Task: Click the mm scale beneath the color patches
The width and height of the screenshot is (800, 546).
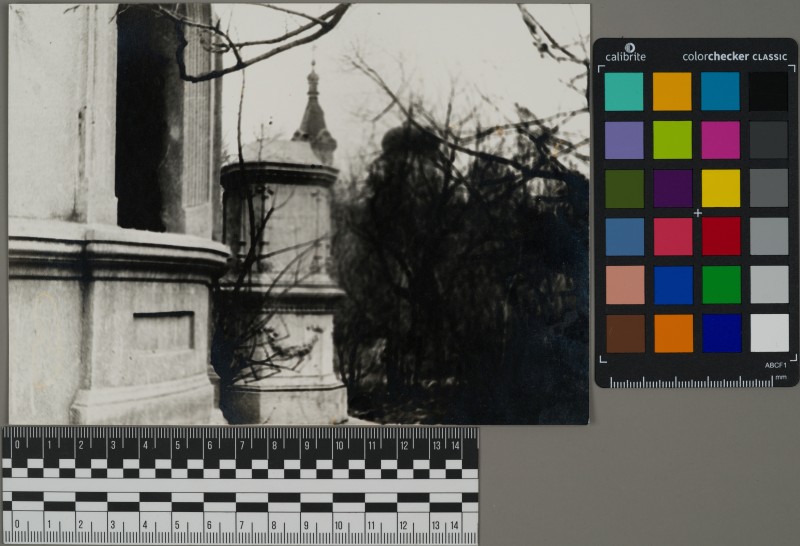Action: pos(697,381)
